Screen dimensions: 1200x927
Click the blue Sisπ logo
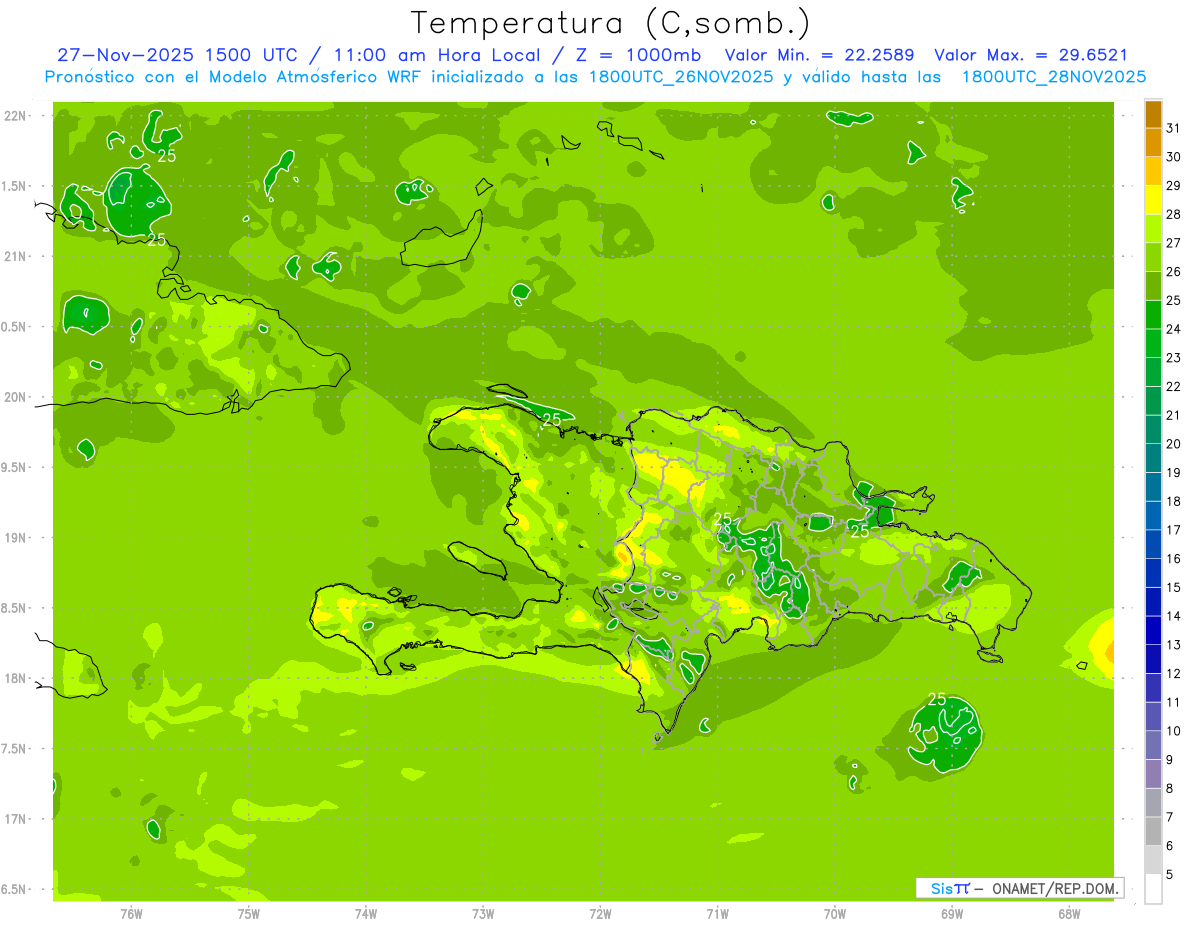[949, 888]
